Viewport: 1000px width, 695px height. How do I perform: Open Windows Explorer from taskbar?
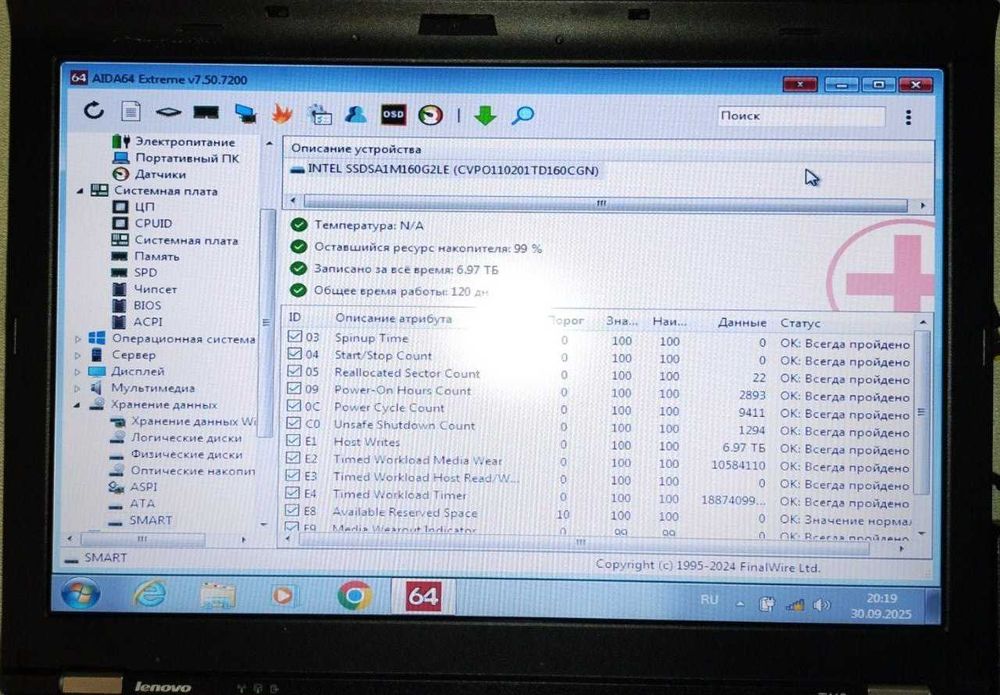pyautogui.click(x=218, y=596)
